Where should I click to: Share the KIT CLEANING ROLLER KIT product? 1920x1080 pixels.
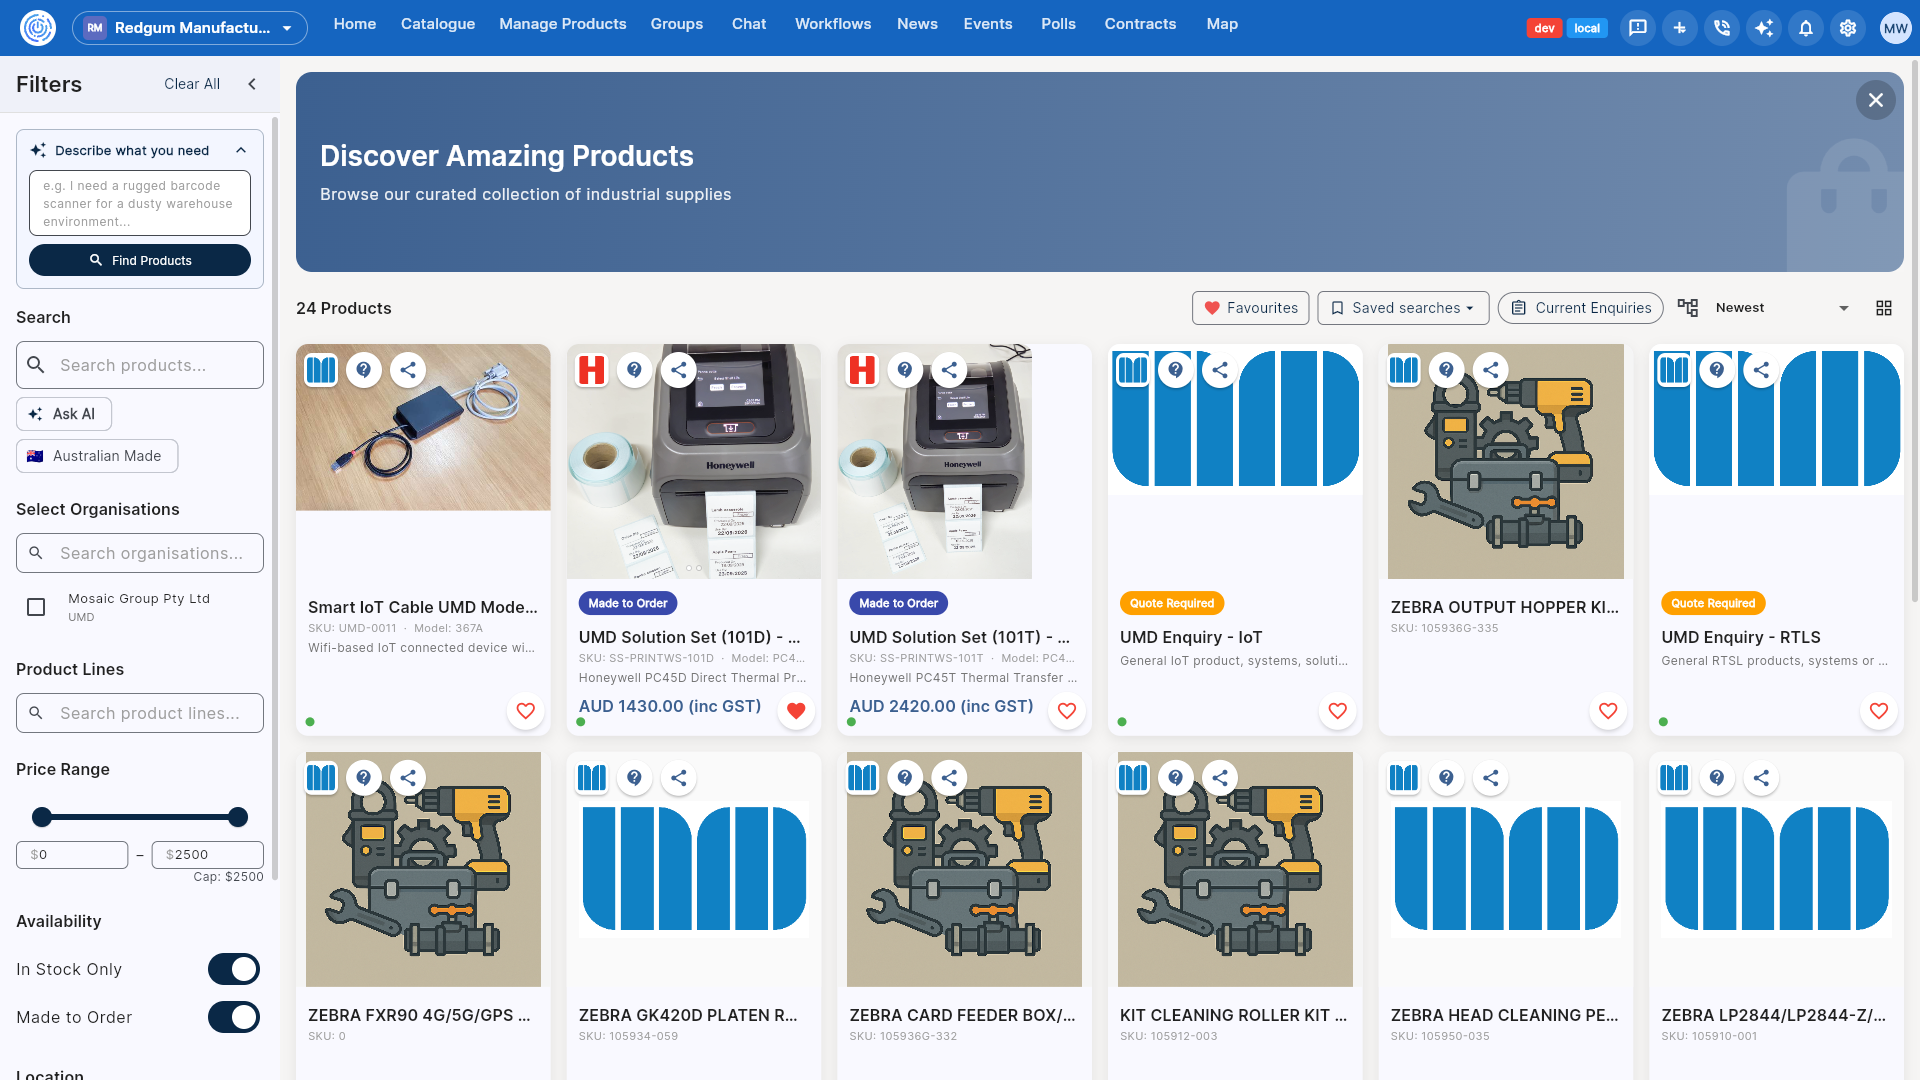tap(1220, 778)
